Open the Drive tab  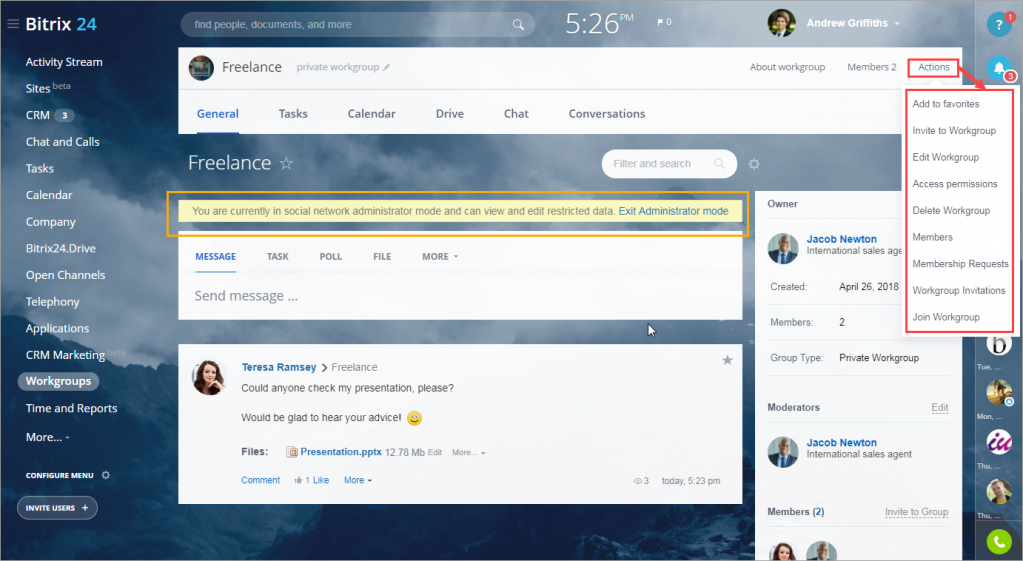click(450, 114)
